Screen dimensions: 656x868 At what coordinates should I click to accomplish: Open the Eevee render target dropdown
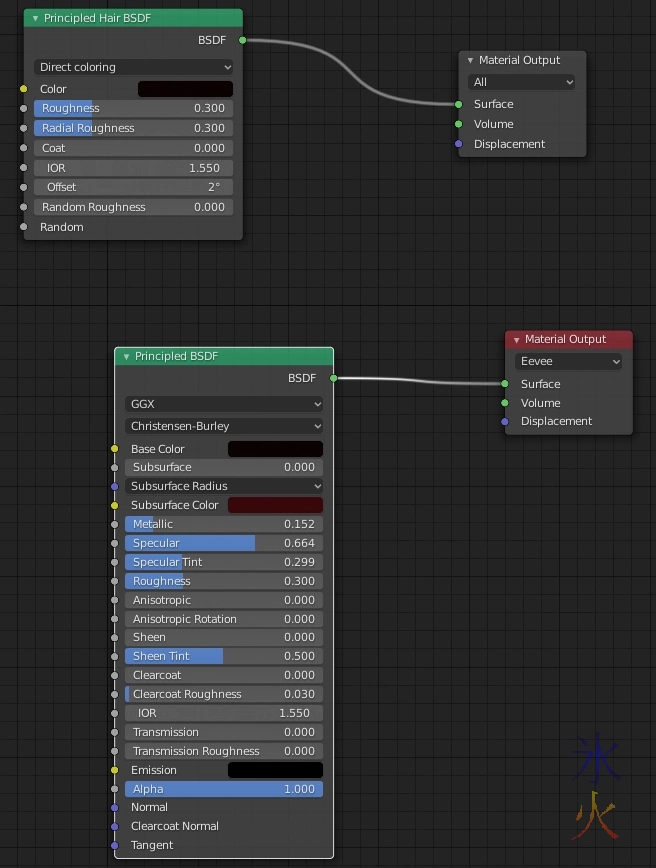click(x=568, y=361)
